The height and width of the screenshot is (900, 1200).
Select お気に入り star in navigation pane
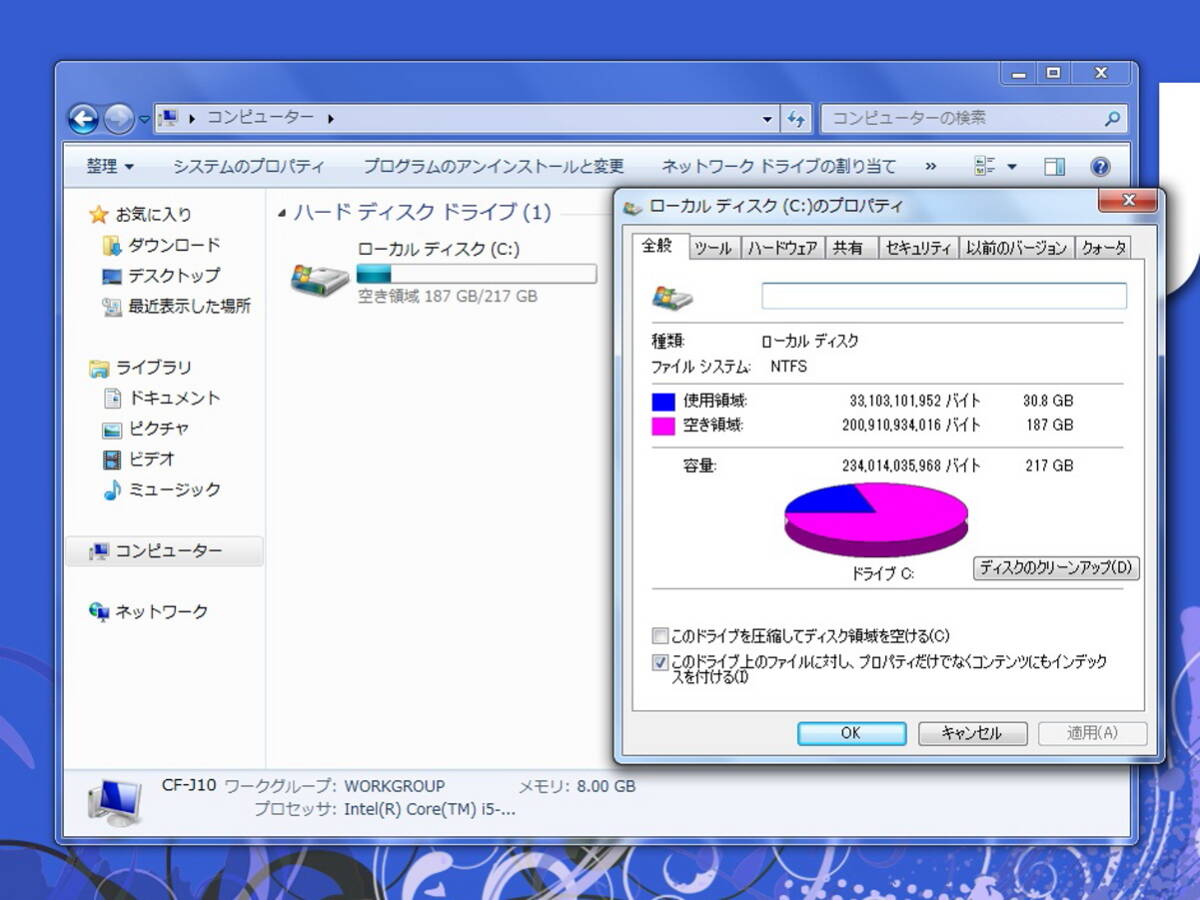pos(98,214)
